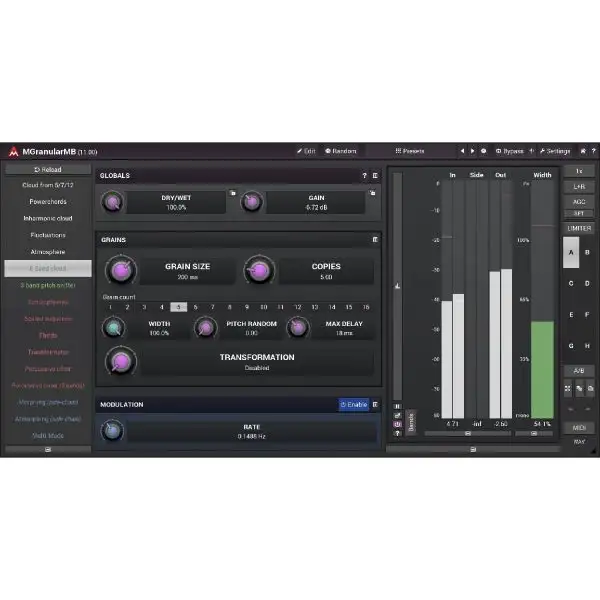Open the plugin help question mark at top right

(593, 151)
